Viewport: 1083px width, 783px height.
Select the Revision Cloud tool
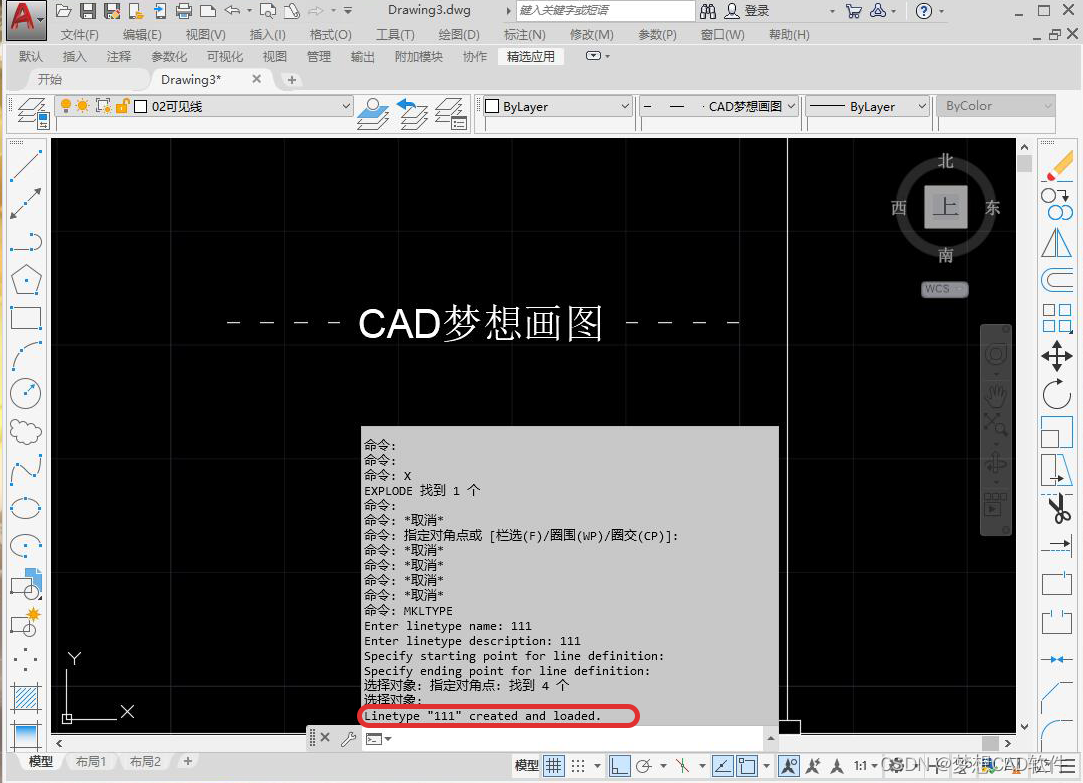tap(25, 430)
